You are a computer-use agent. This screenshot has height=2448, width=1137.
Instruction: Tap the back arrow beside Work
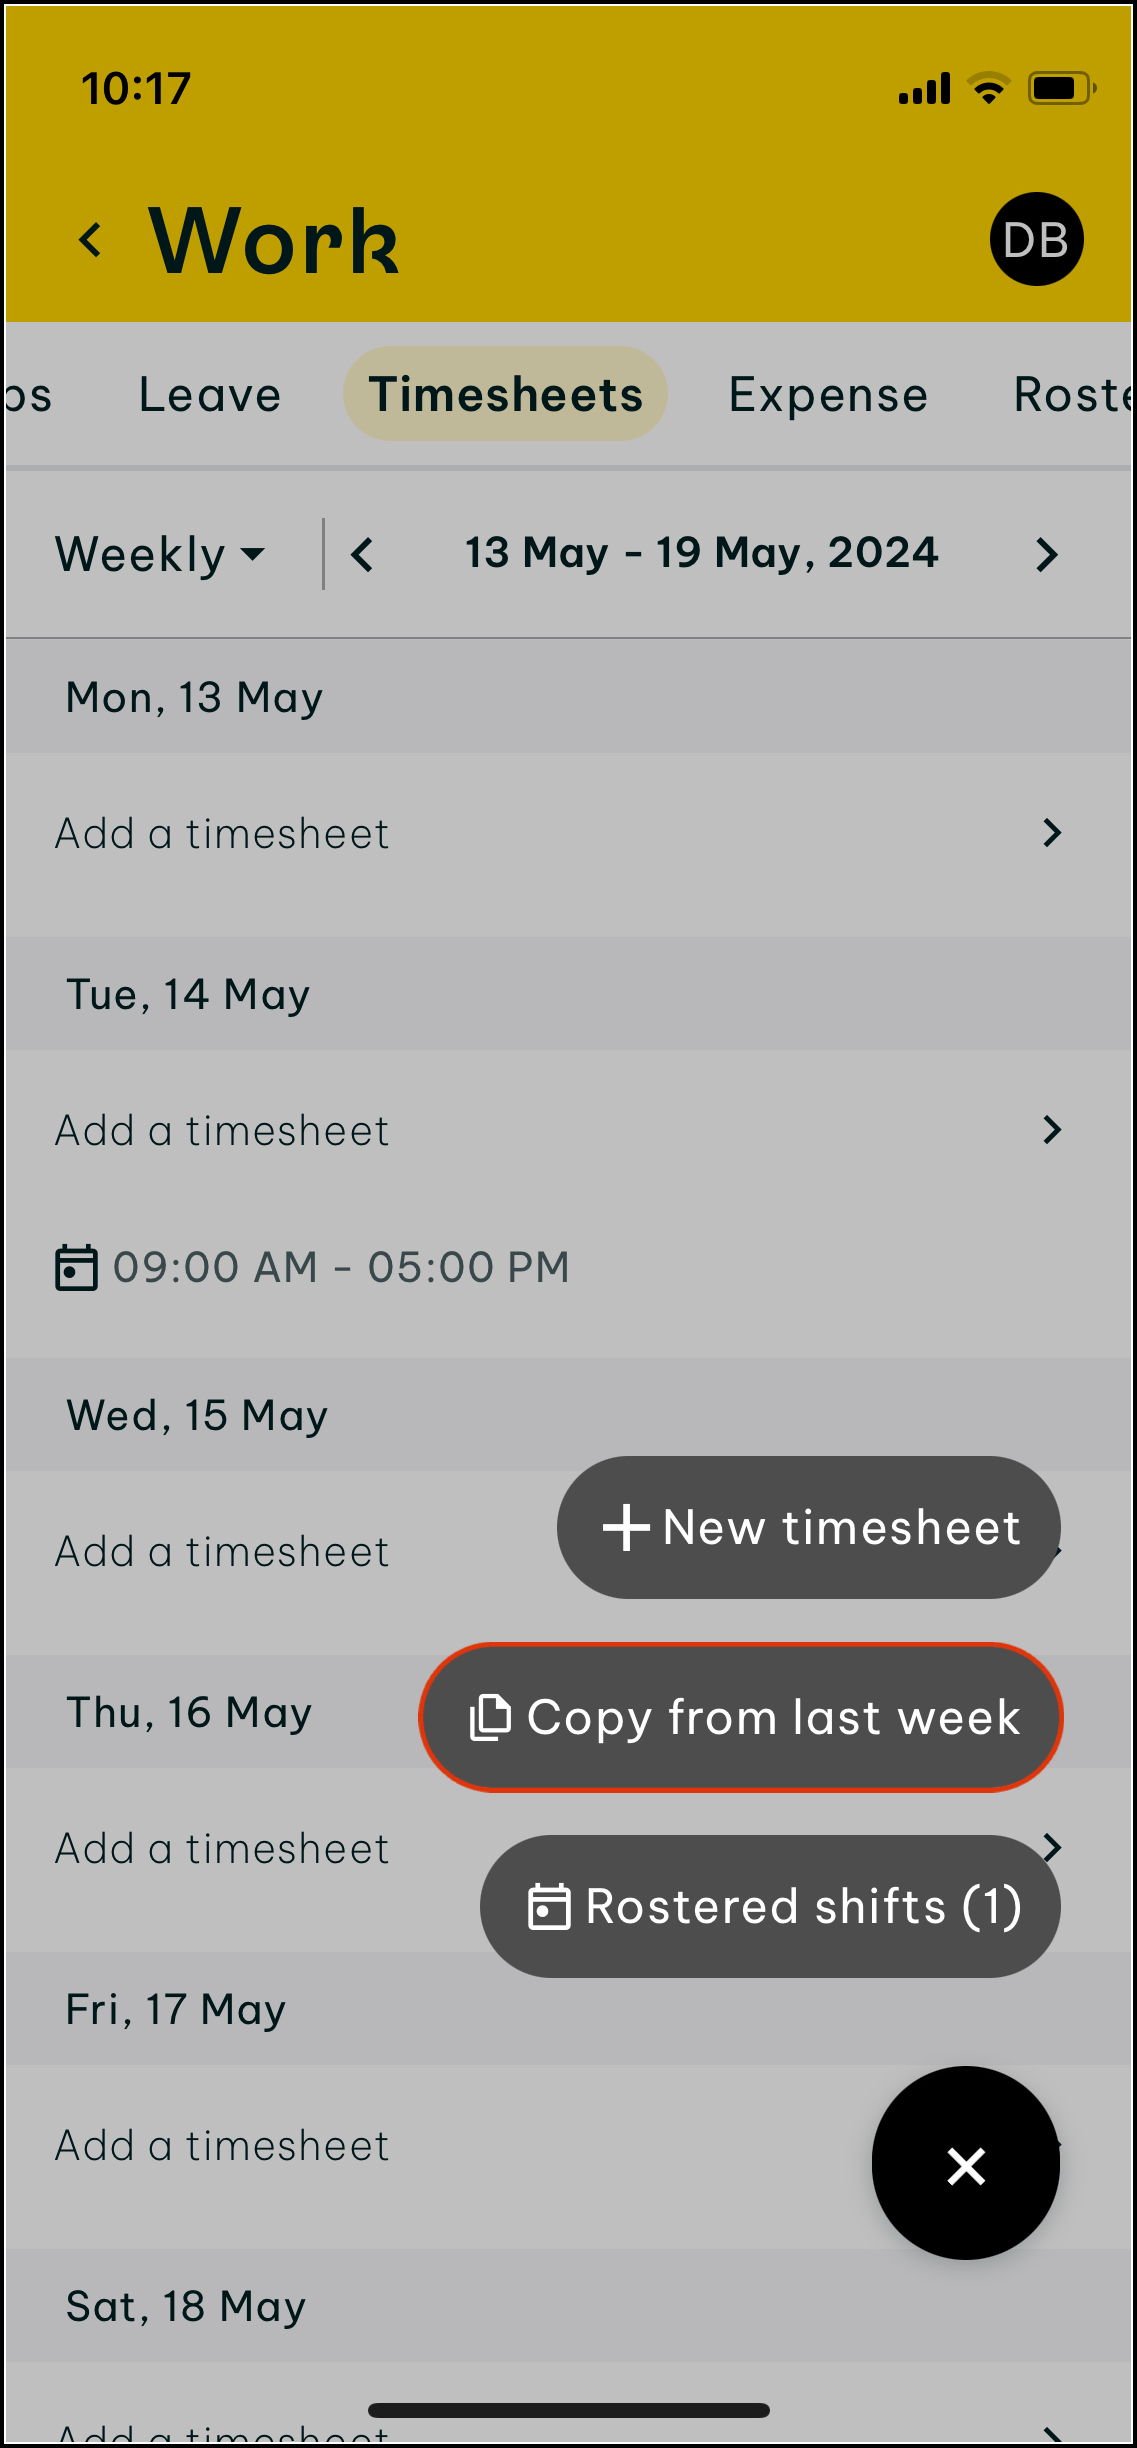[91, 240]
